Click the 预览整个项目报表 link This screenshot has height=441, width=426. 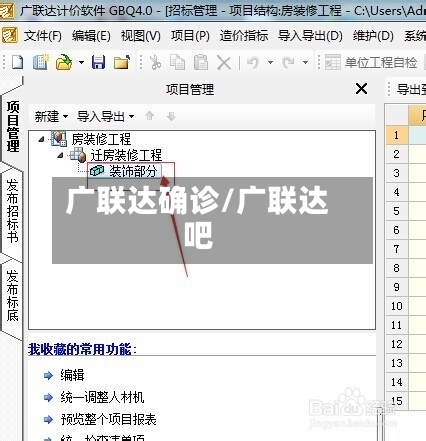(108, 419)
